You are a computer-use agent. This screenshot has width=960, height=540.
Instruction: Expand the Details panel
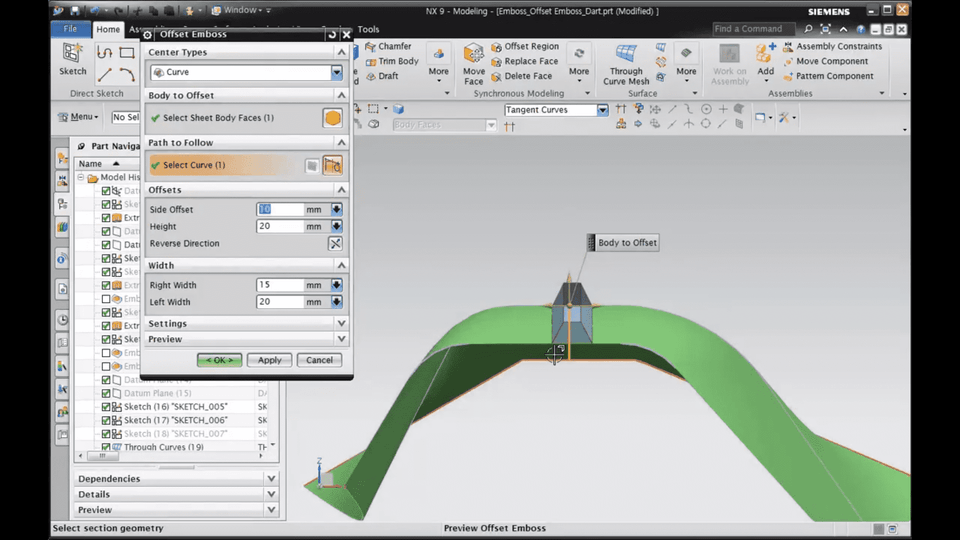[x=271, y=494]
